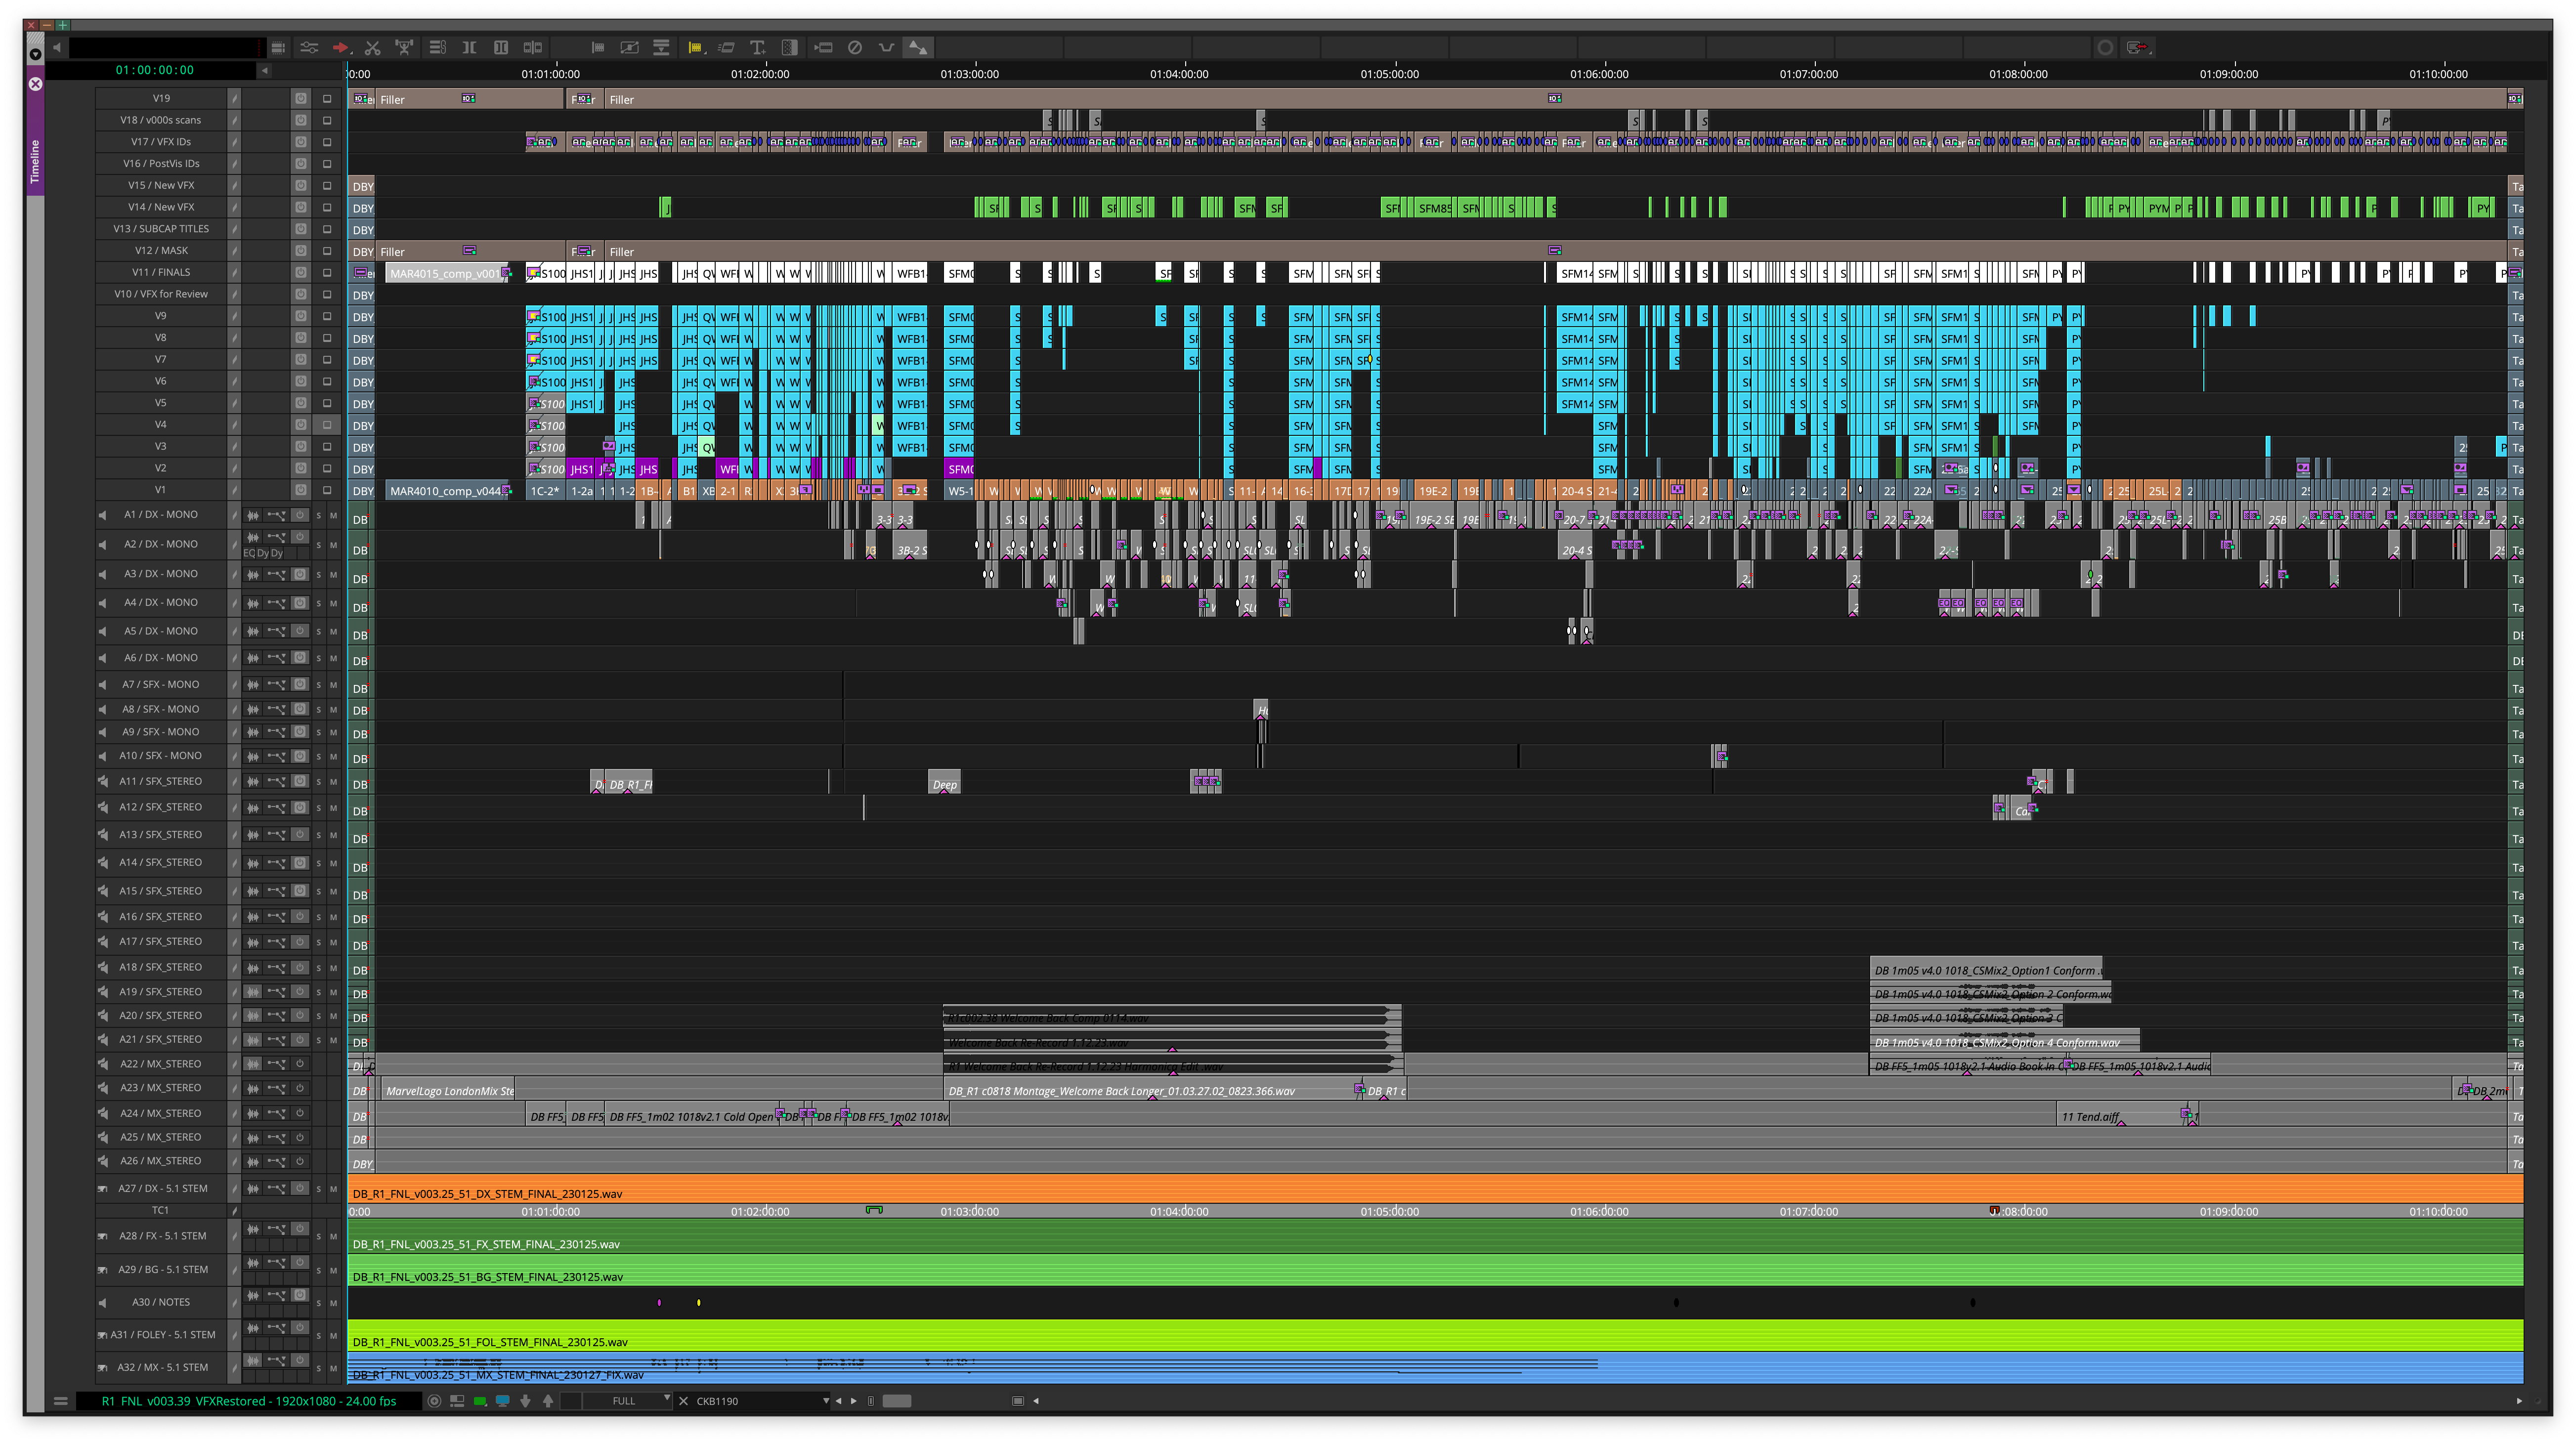Expand track A32 / MX - 5.1 STEM
The image size is (2576, 1443).
tap(102, 1368)
